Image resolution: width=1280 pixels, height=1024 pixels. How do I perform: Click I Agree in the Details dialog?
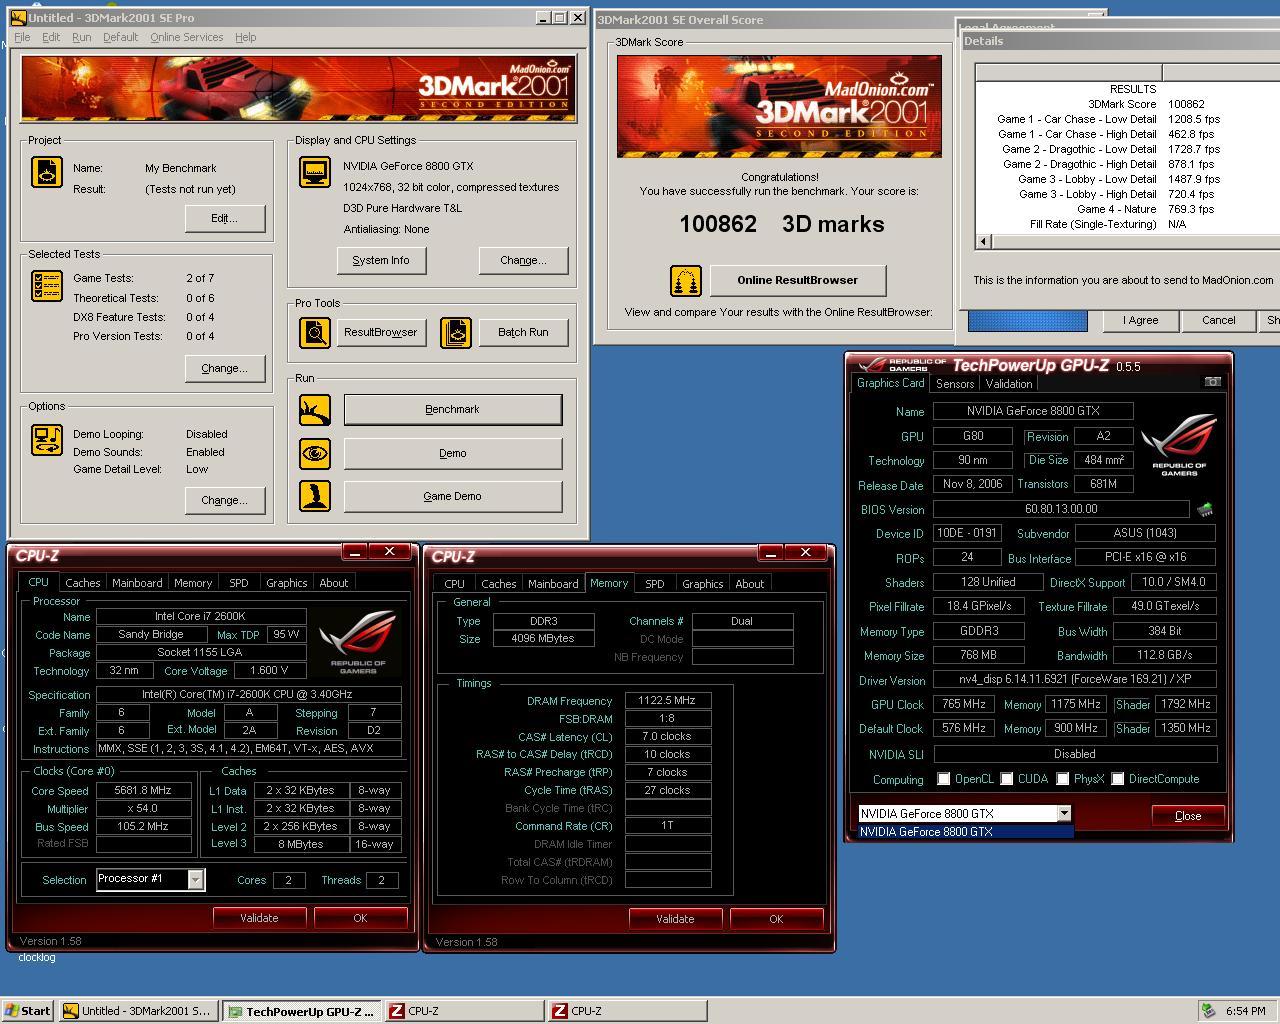(1140, 320)
